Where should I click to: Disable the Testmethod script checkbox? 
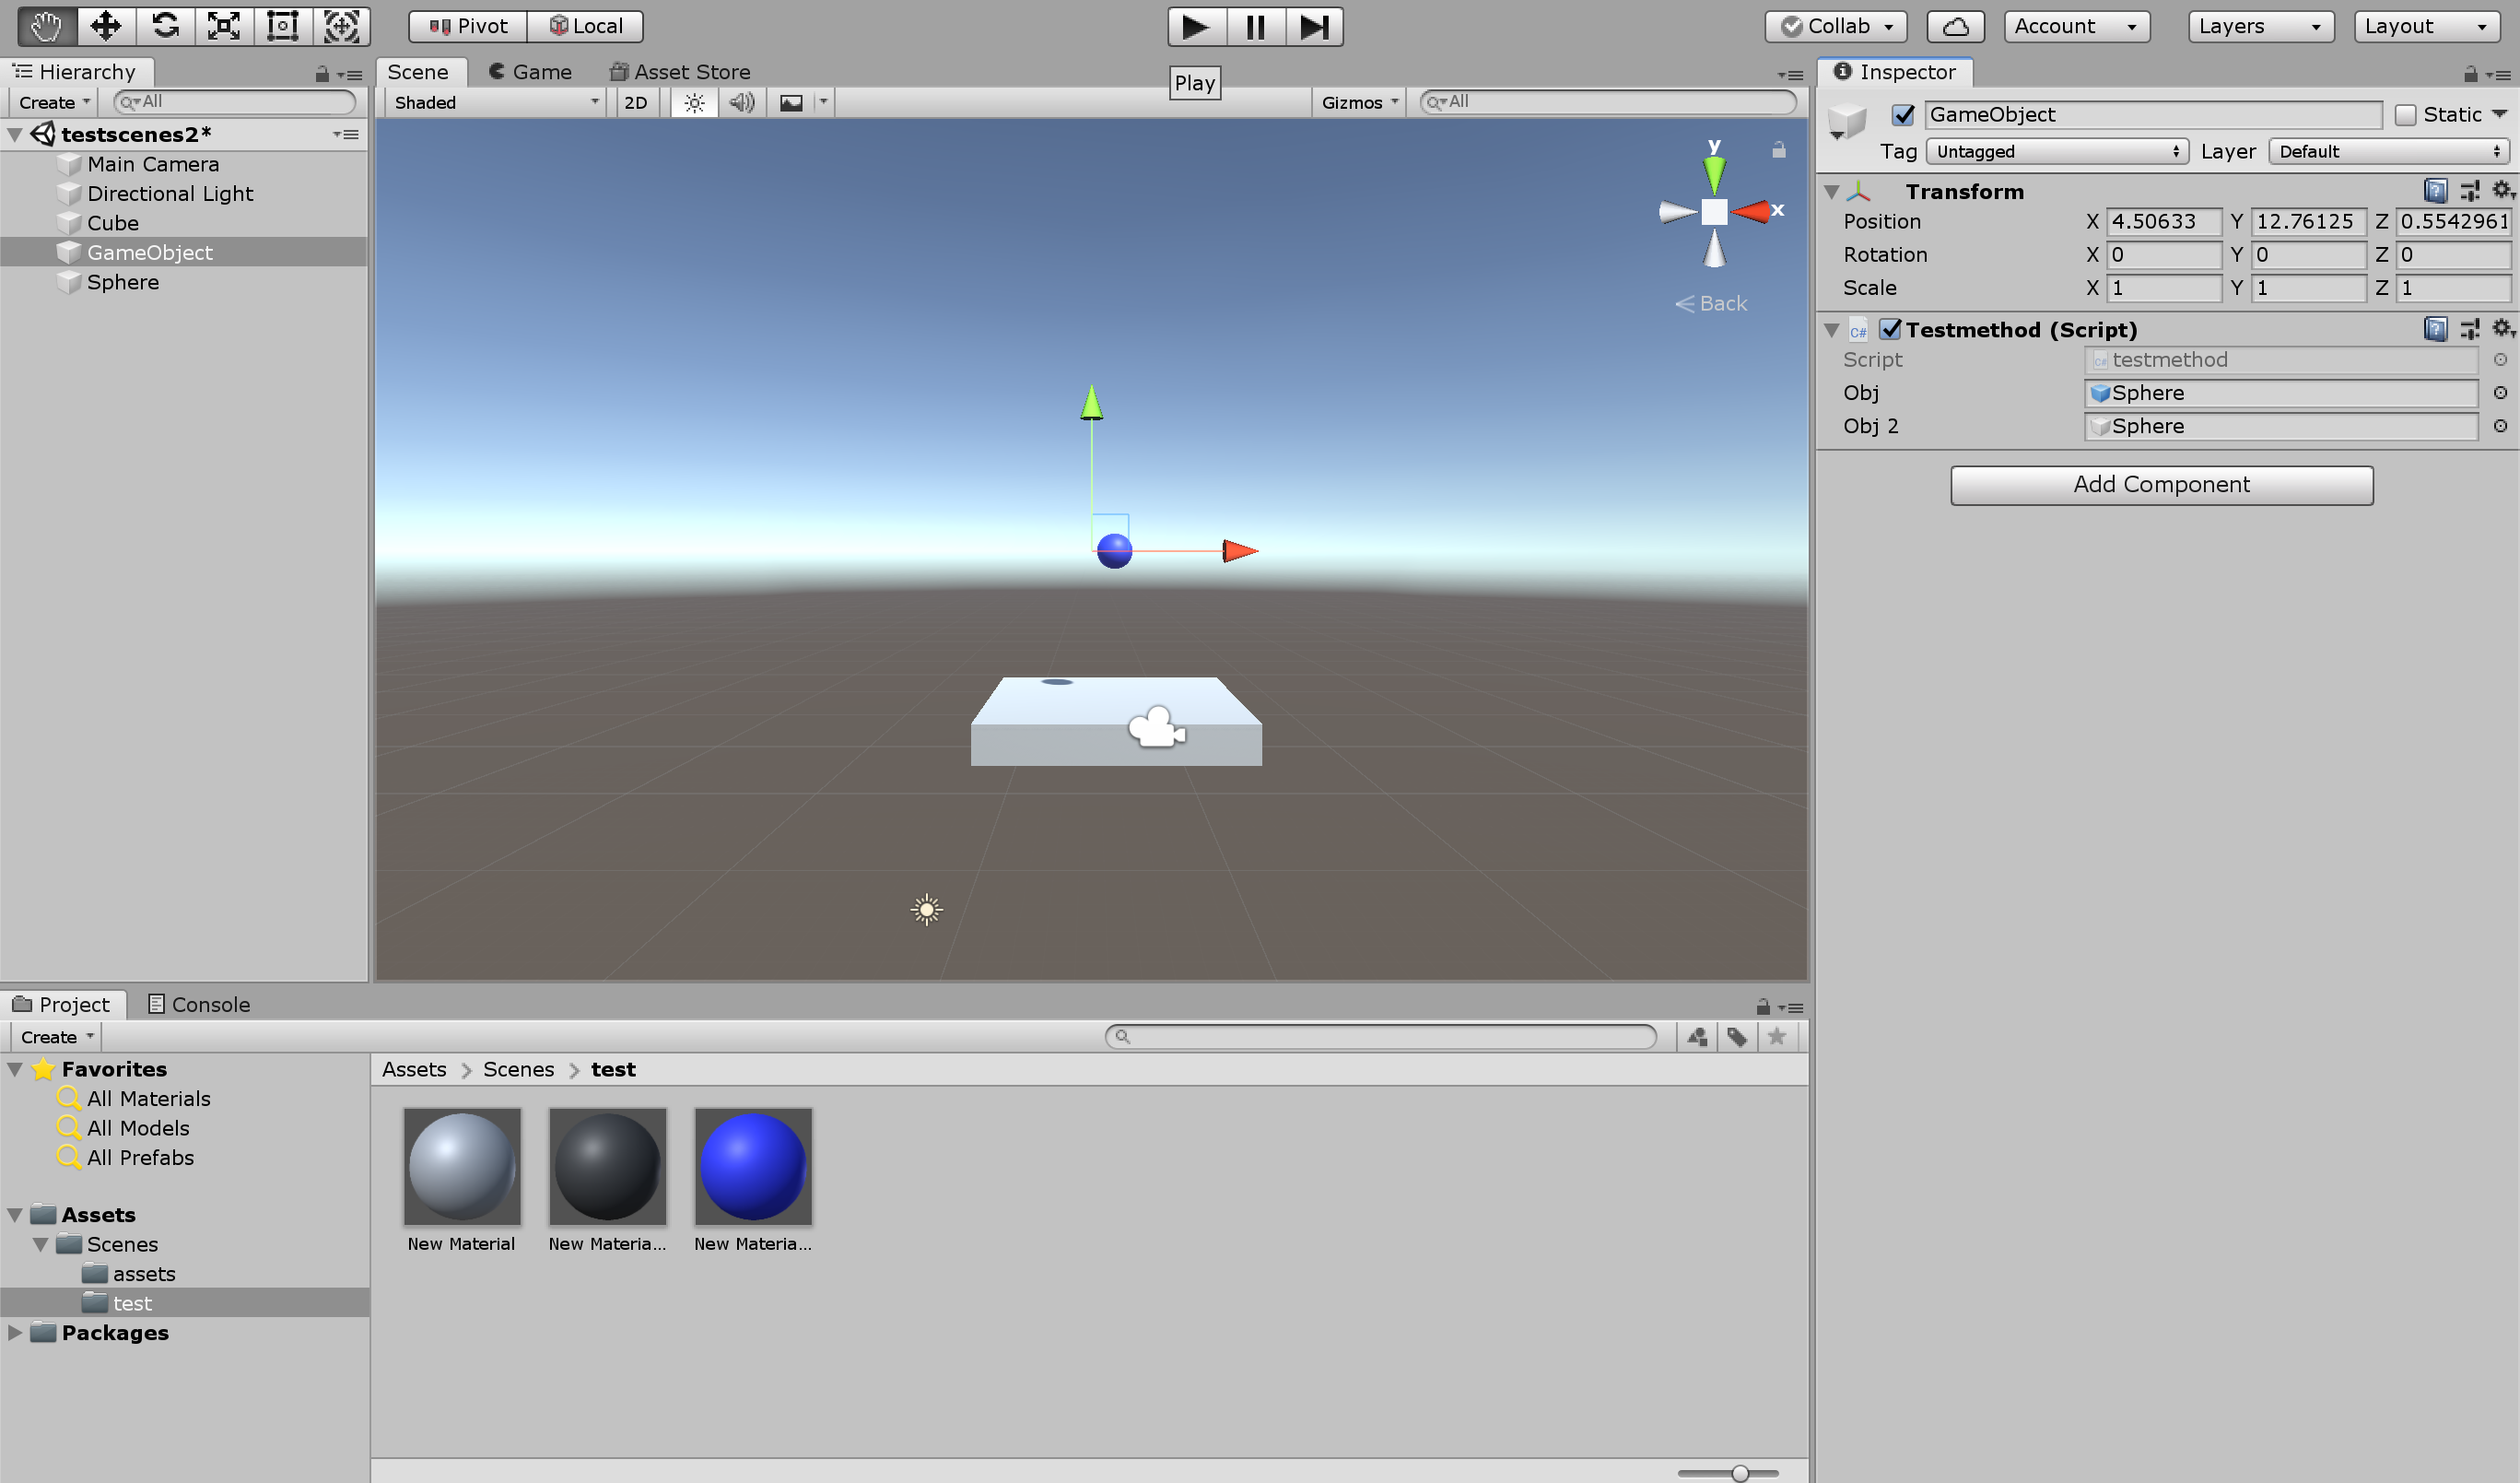coord(1890,329)
